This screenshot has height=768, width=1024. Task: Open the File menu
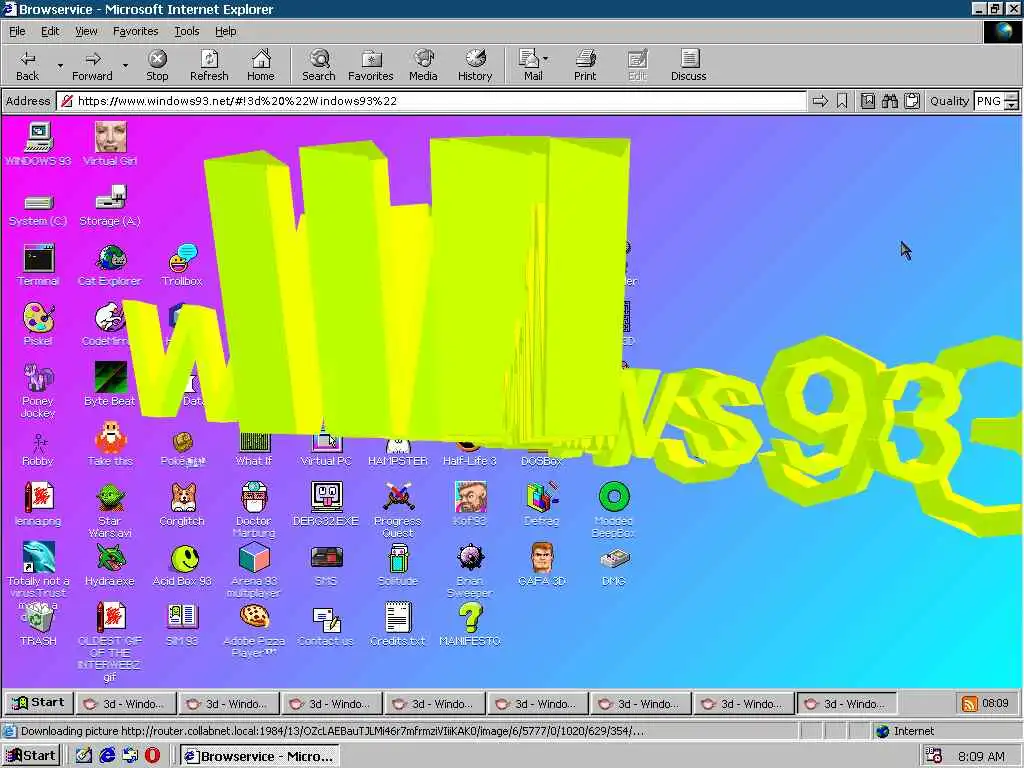[17, 31]
